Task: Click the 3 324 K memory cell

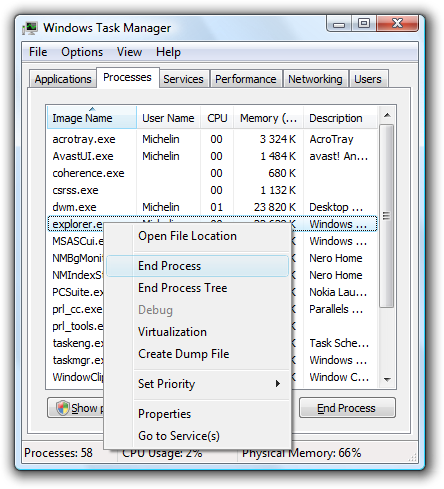Action: pyautogui.click(x=278, y=139)
